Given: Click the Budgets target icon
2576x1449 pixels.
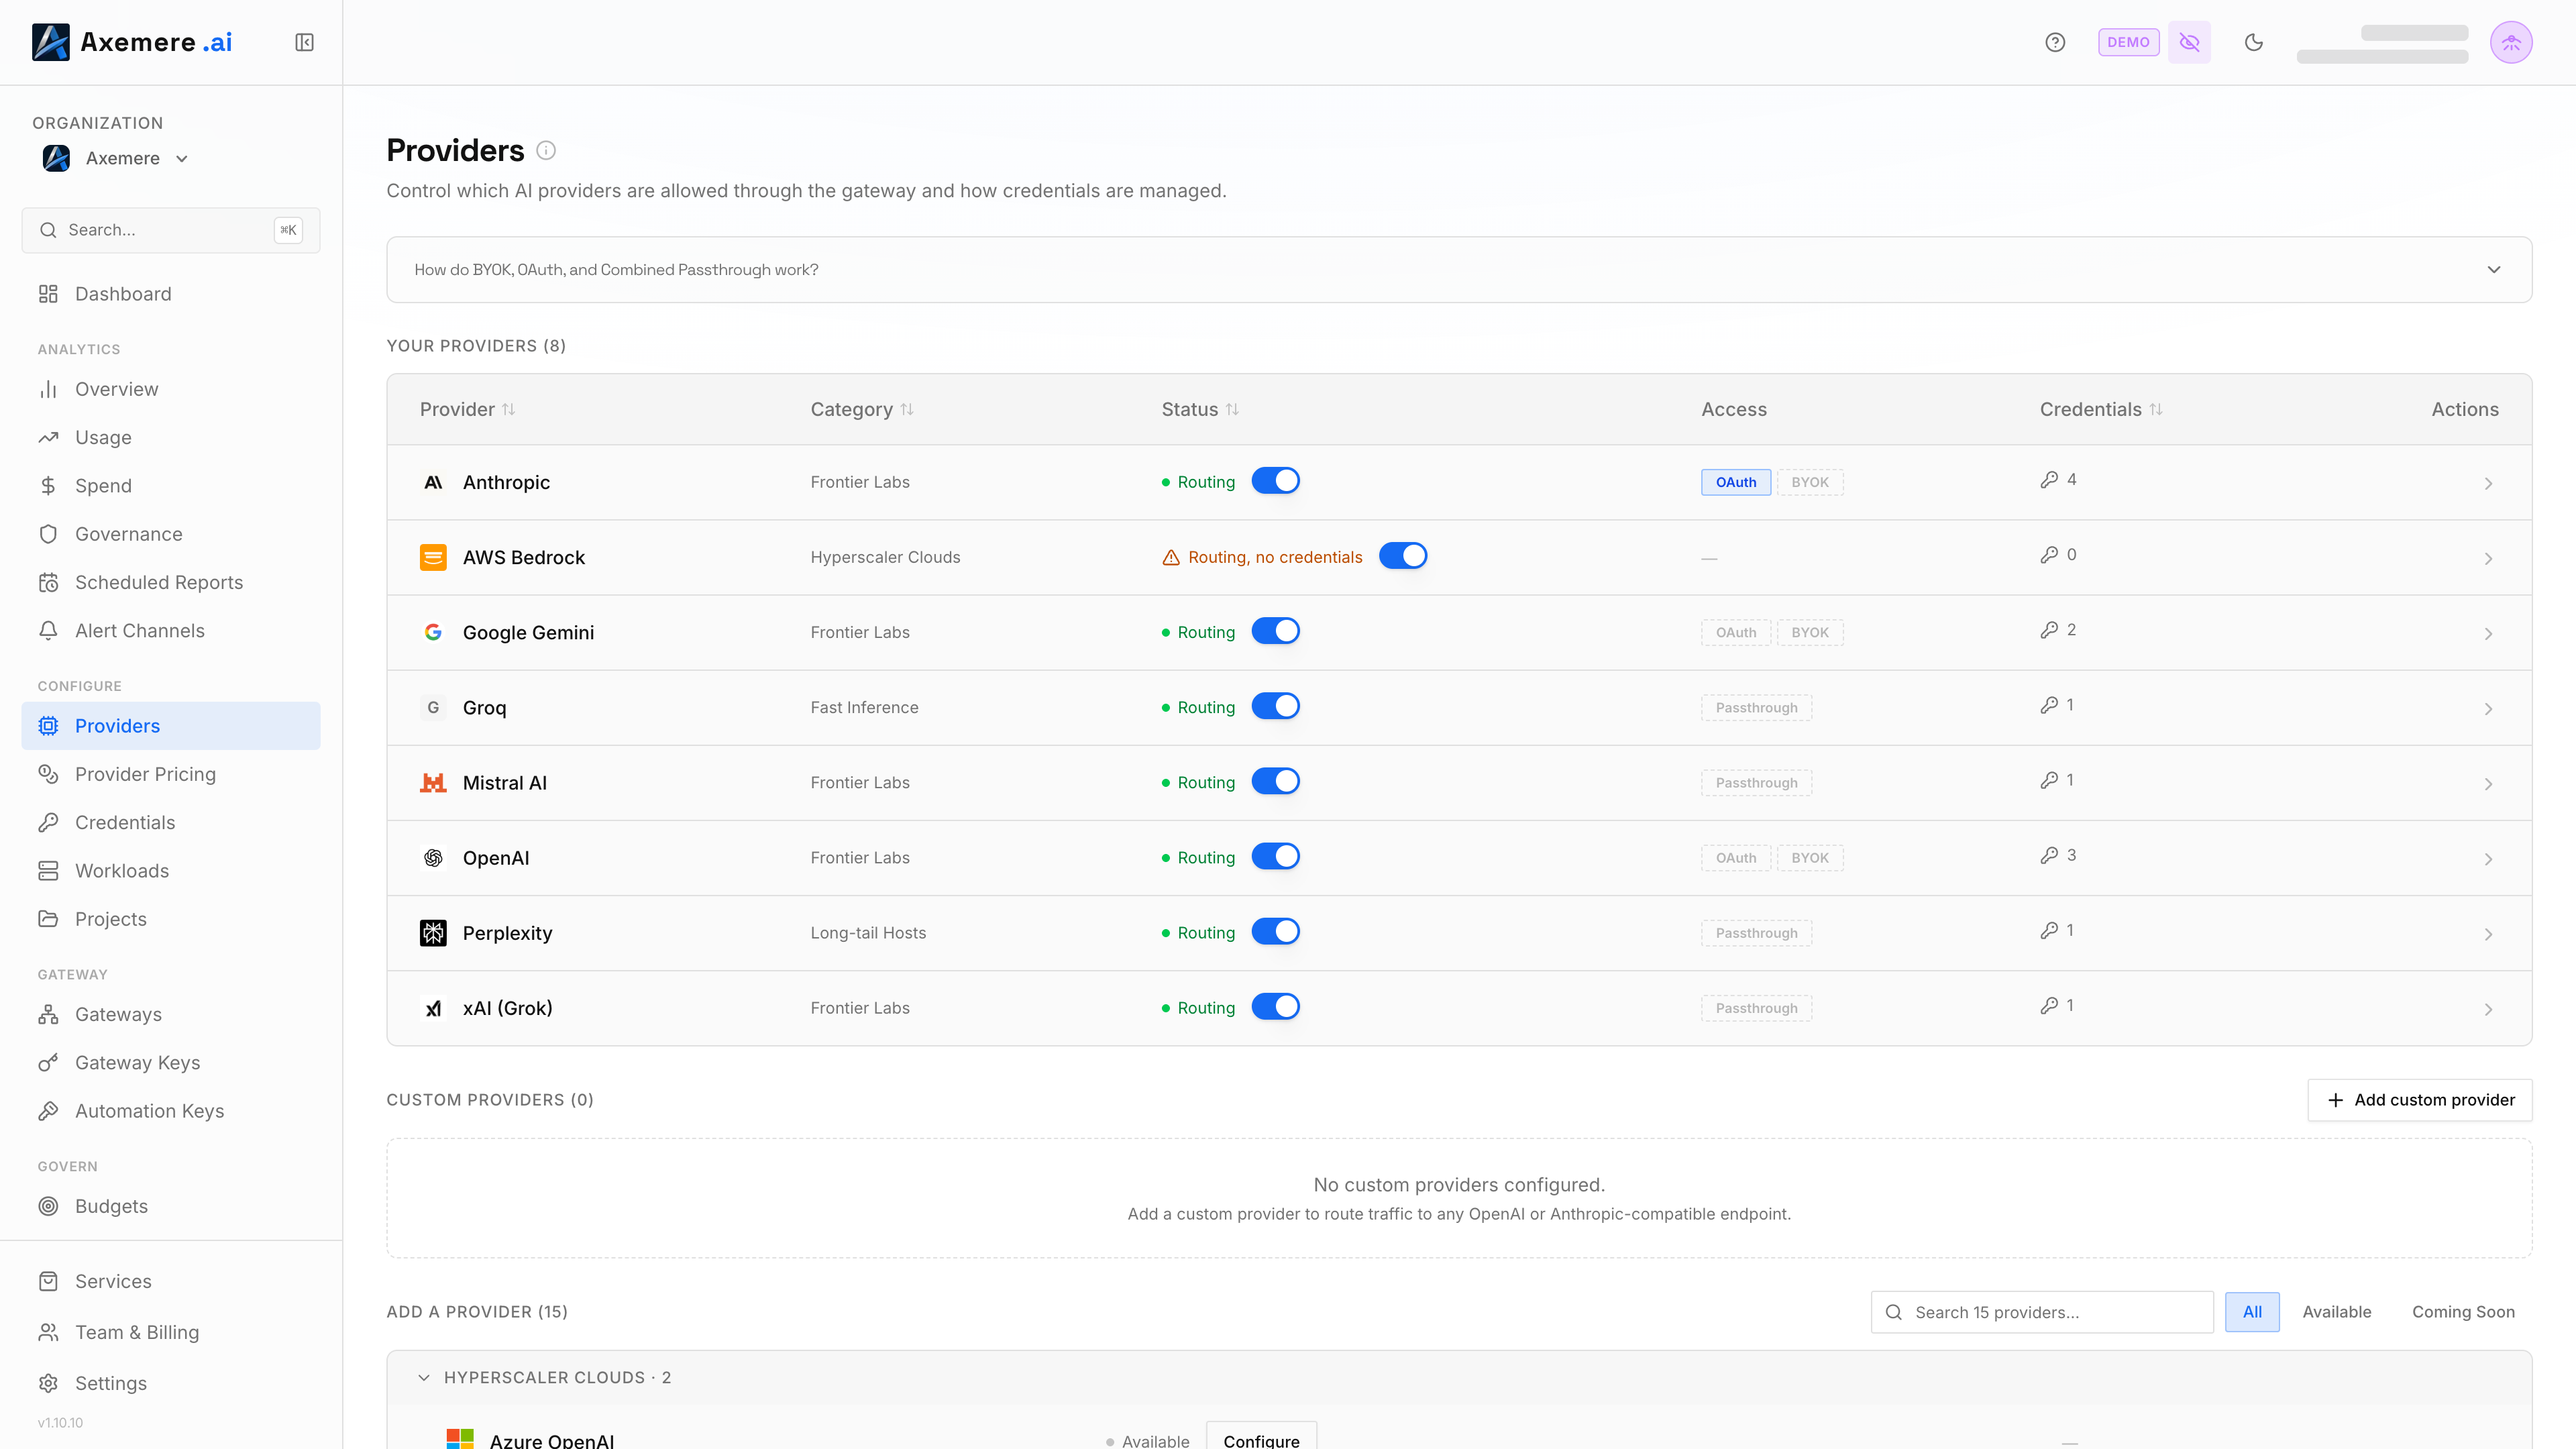Looking at the screenshot, I should click(x=48, y=1206).
